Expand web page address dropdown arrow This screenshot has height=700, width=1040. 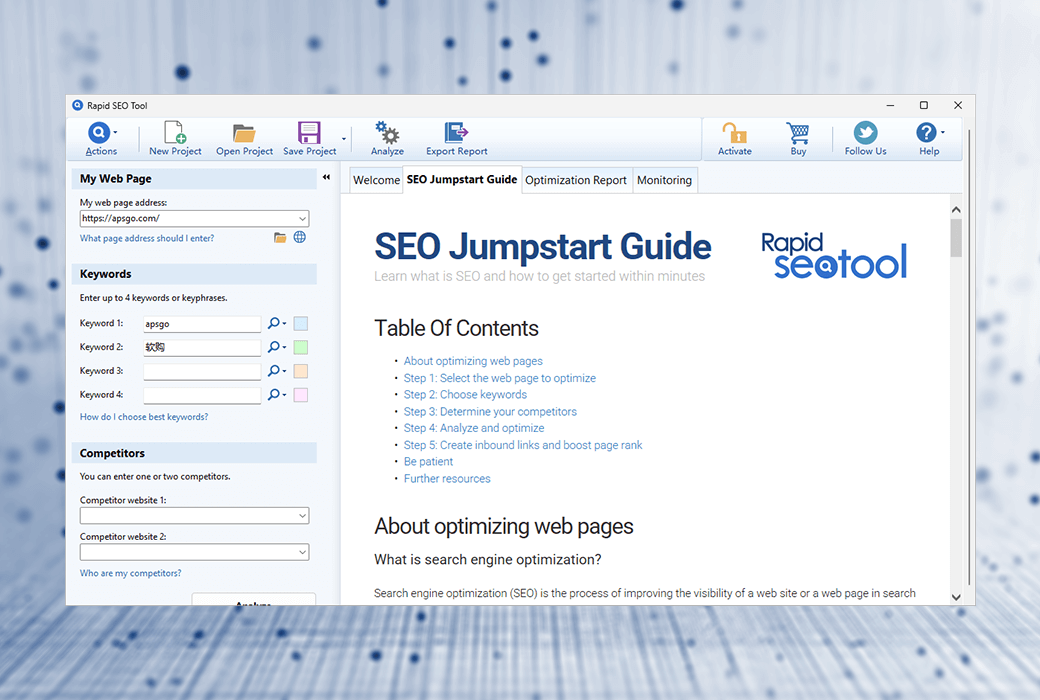point(302,218)
